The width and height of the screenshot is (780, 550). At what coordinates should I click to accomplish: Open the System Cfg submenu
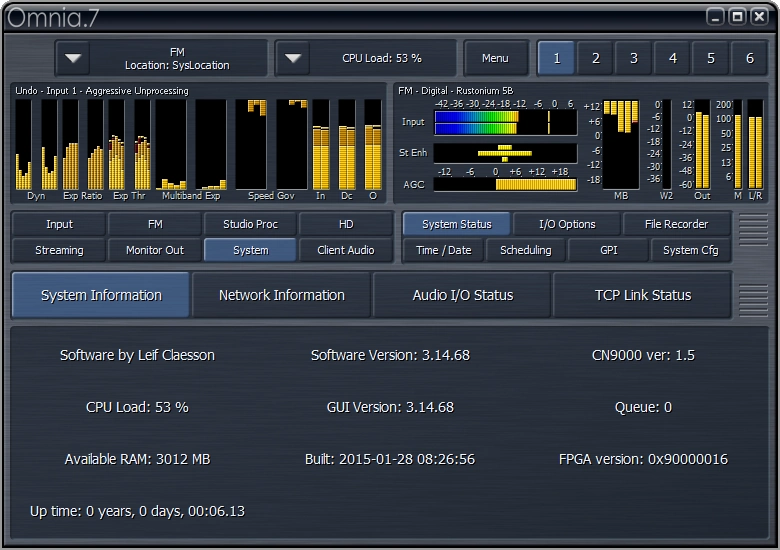pyautogui.click(x=690, y=250)
